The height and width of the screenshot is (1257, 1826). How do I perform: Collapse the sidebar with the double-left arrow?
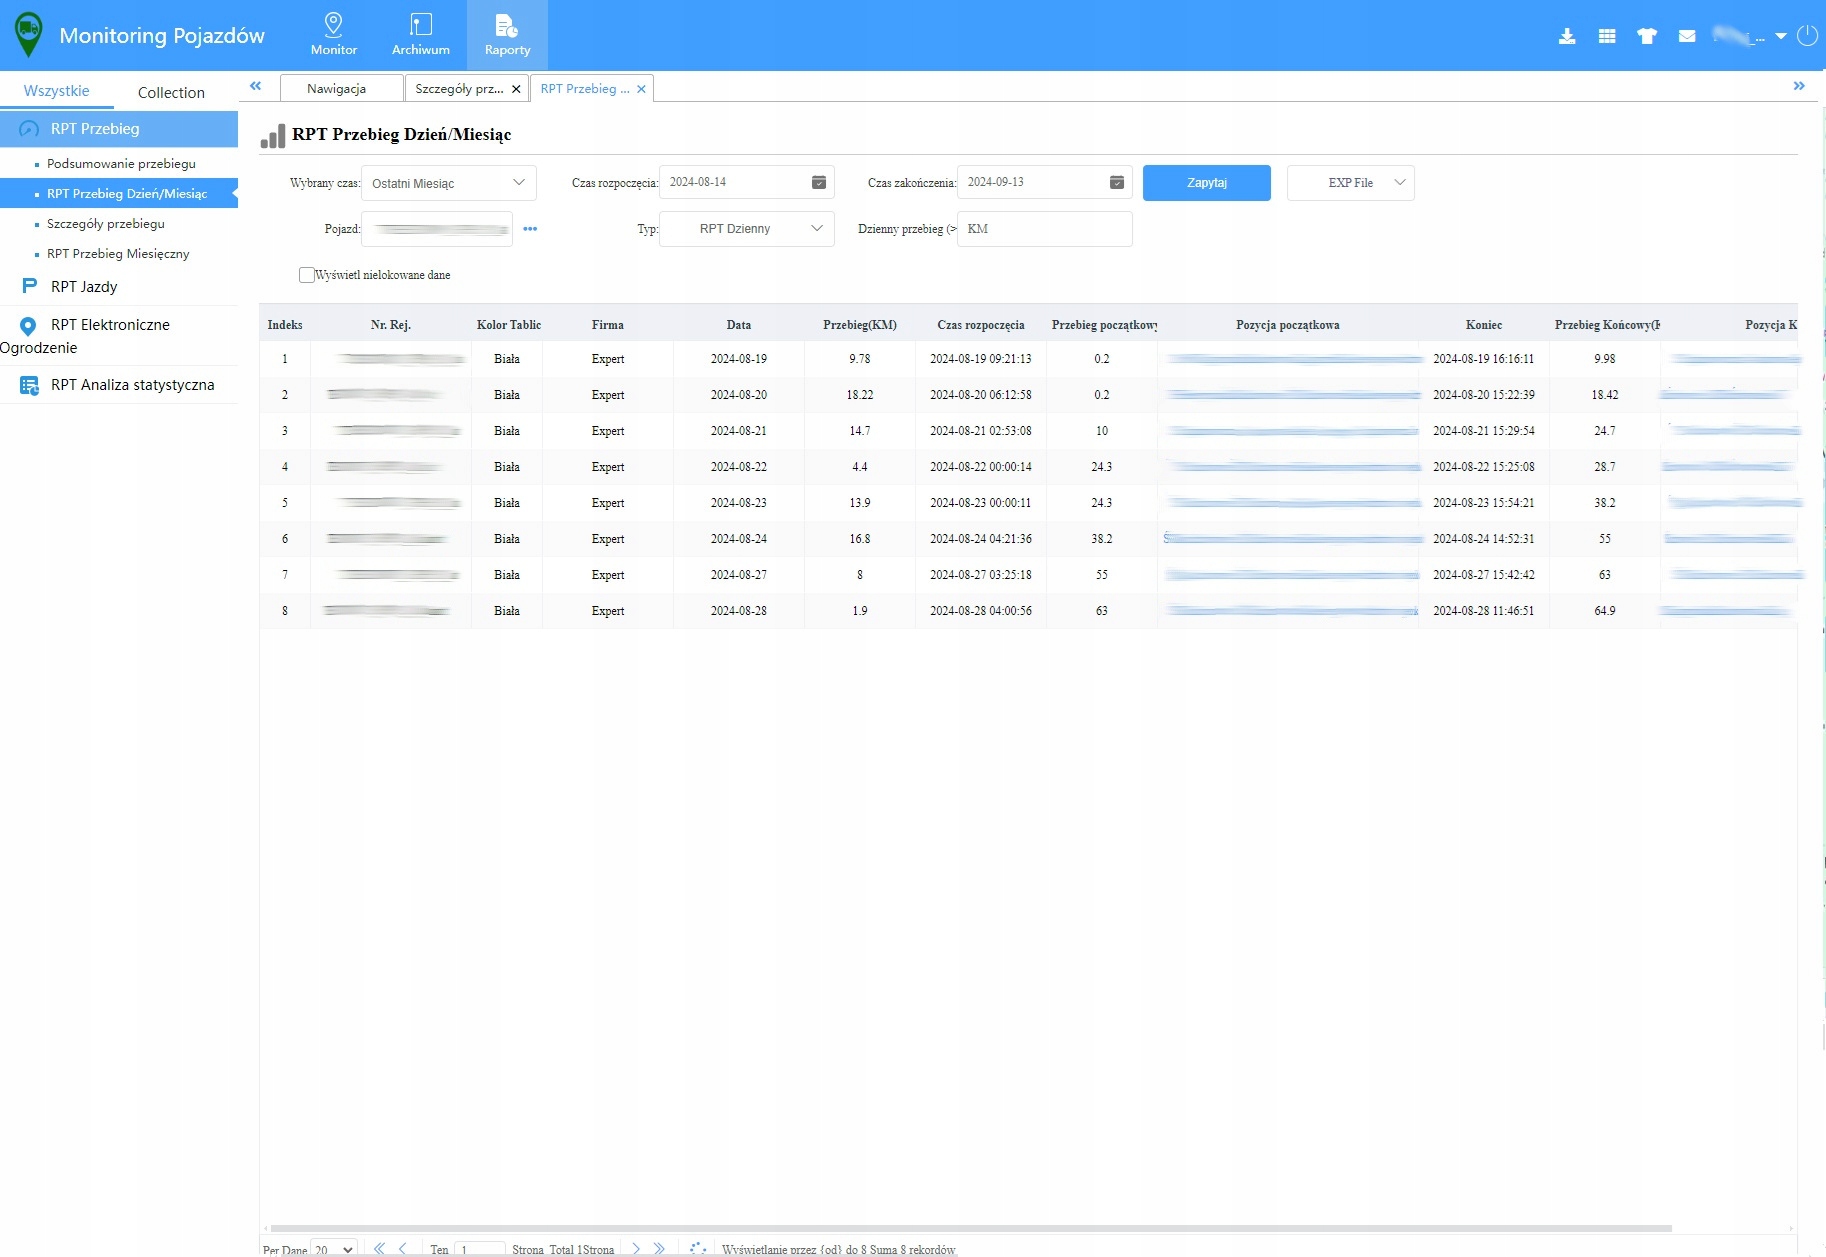(x=256, y=86)
